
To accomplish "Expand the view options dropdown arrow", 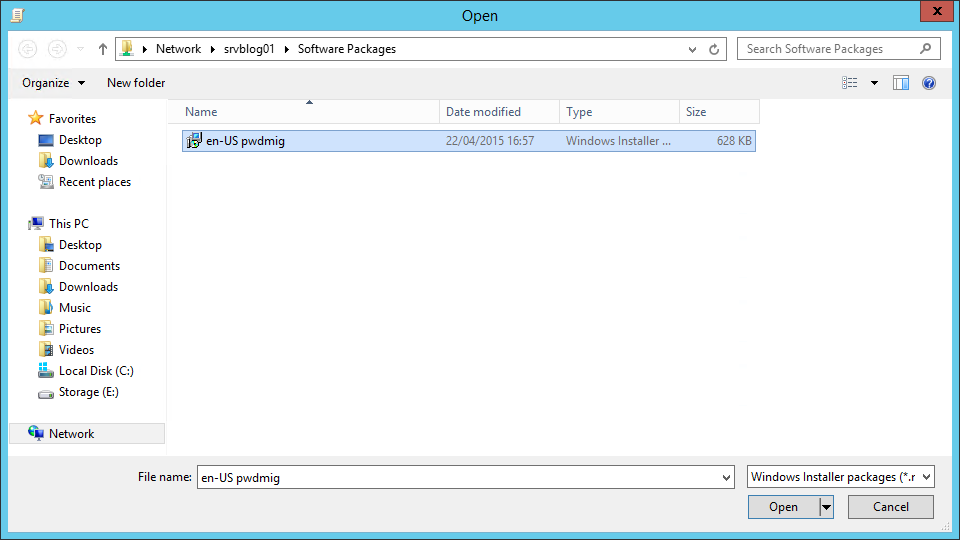I will click(874, 83).
